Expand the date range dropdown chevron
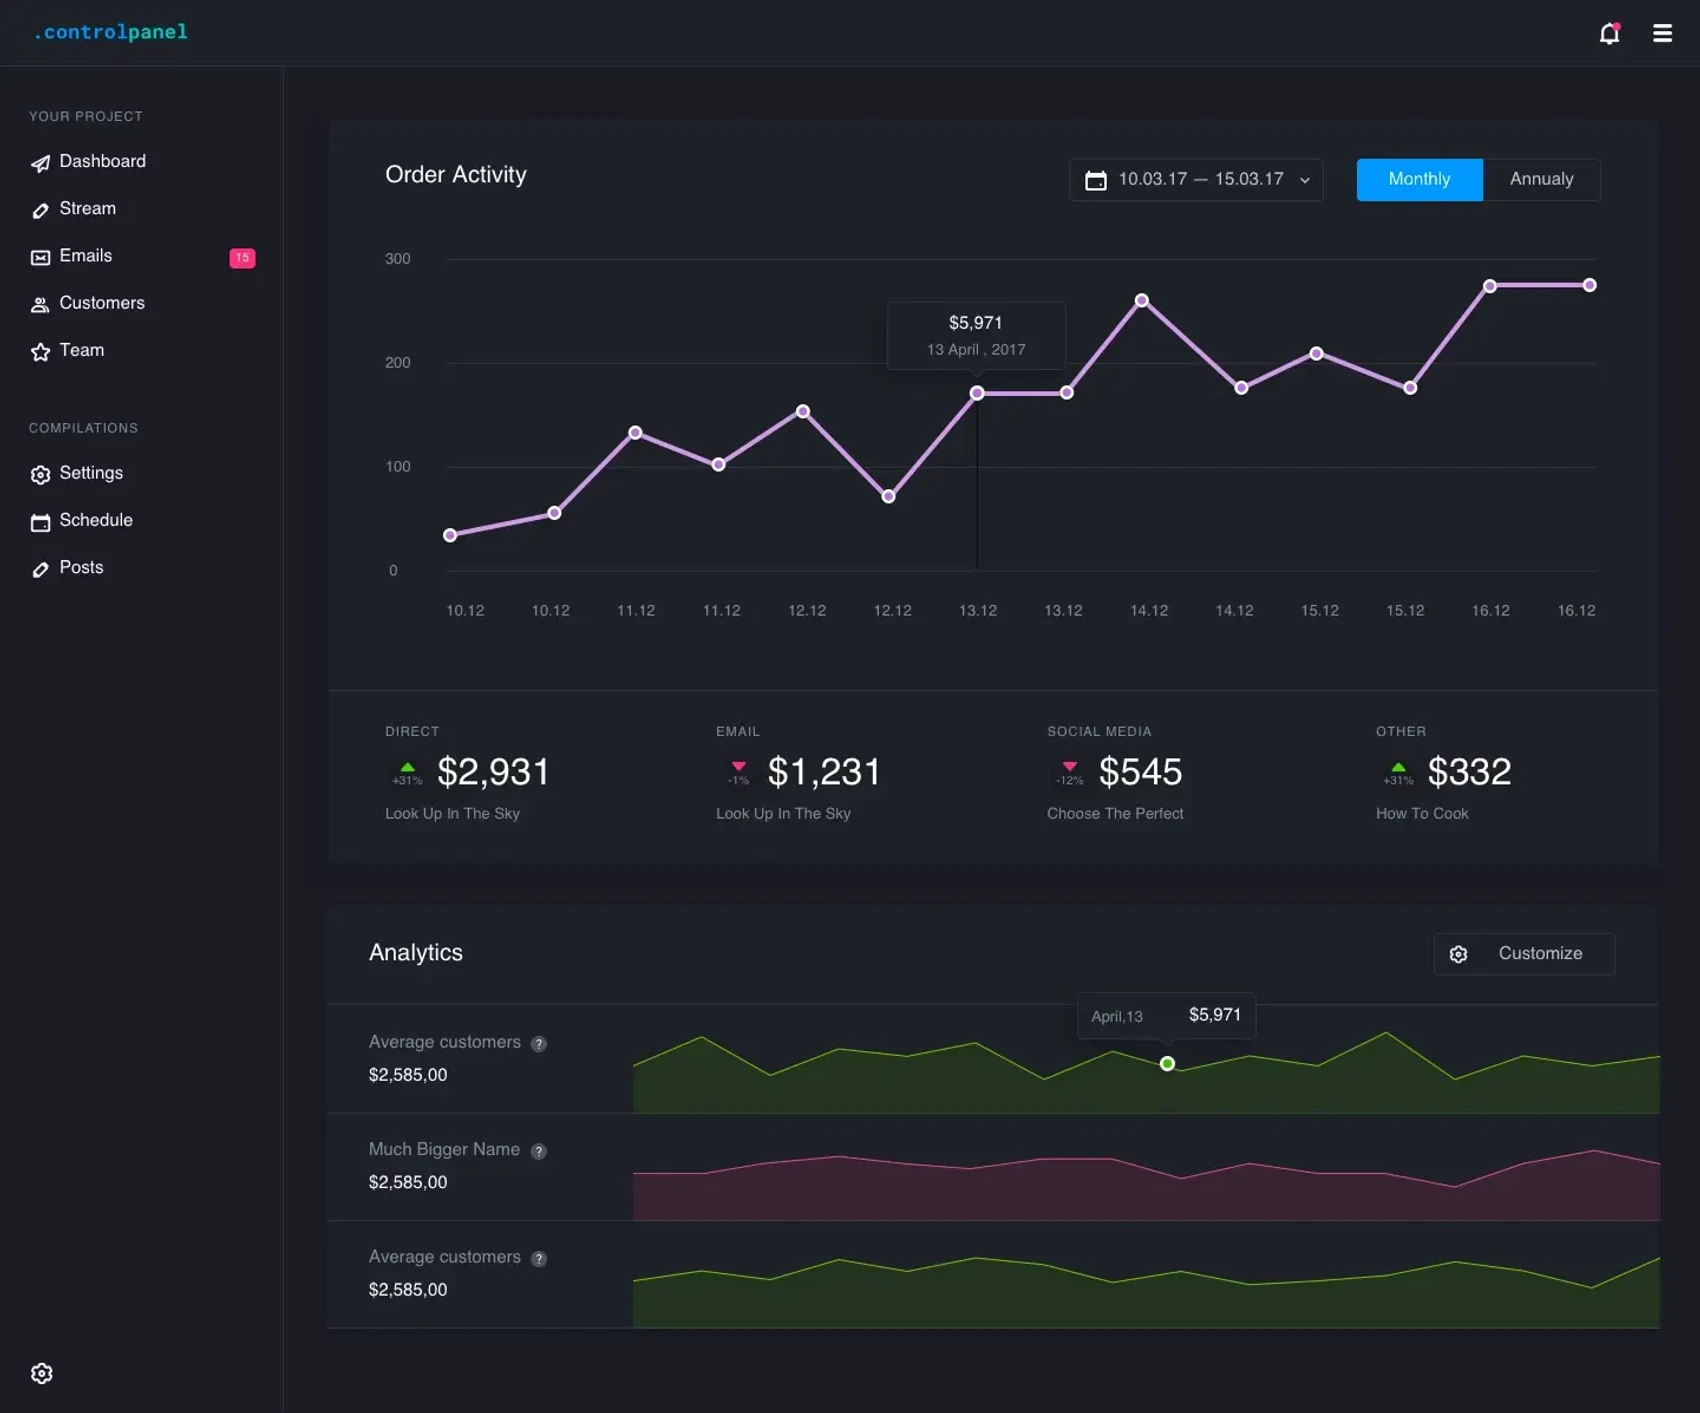Image resolution: width=1700 pixels, height=1413 pixels. [x=1304, y=181]
